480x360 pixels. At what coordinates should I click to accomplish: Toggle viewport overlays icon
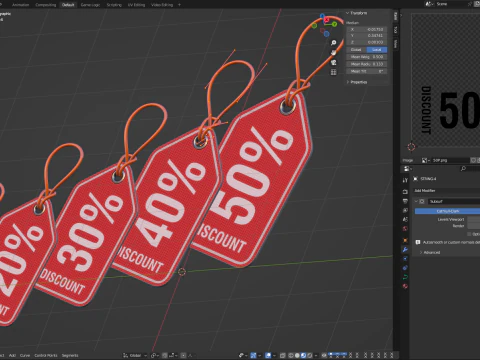[x=268, y=356]
